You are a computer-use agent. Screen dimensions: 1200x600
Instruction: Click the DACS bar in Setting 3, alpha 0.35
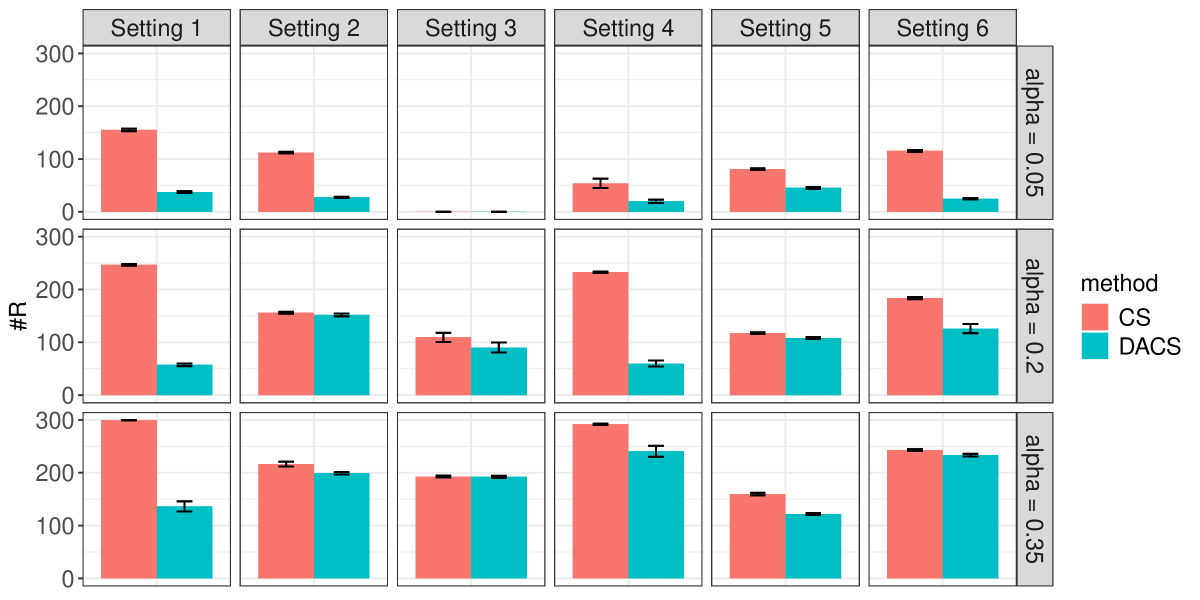click(499, 527)
